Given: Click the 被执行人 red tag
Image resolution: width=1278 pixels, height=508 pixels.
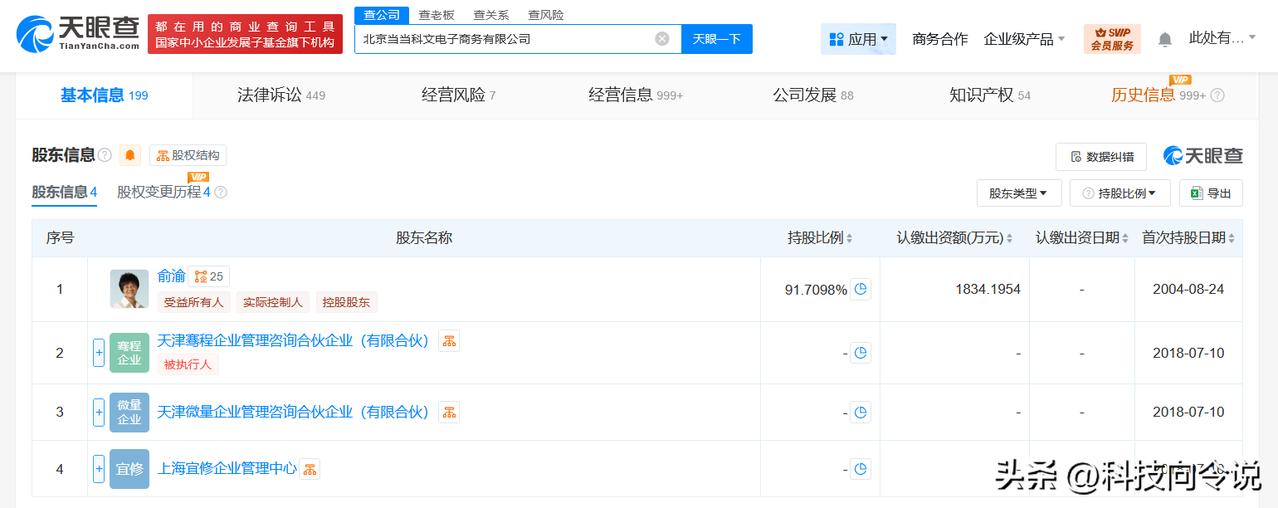Looking at the screenshot, I should [188, 365].
